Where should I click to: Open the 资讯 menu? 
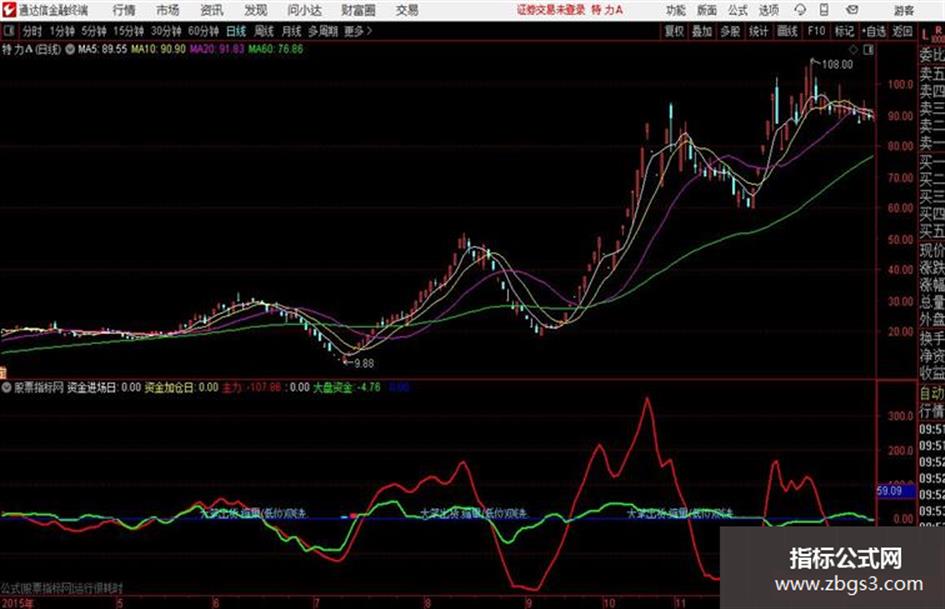(212, 10)
